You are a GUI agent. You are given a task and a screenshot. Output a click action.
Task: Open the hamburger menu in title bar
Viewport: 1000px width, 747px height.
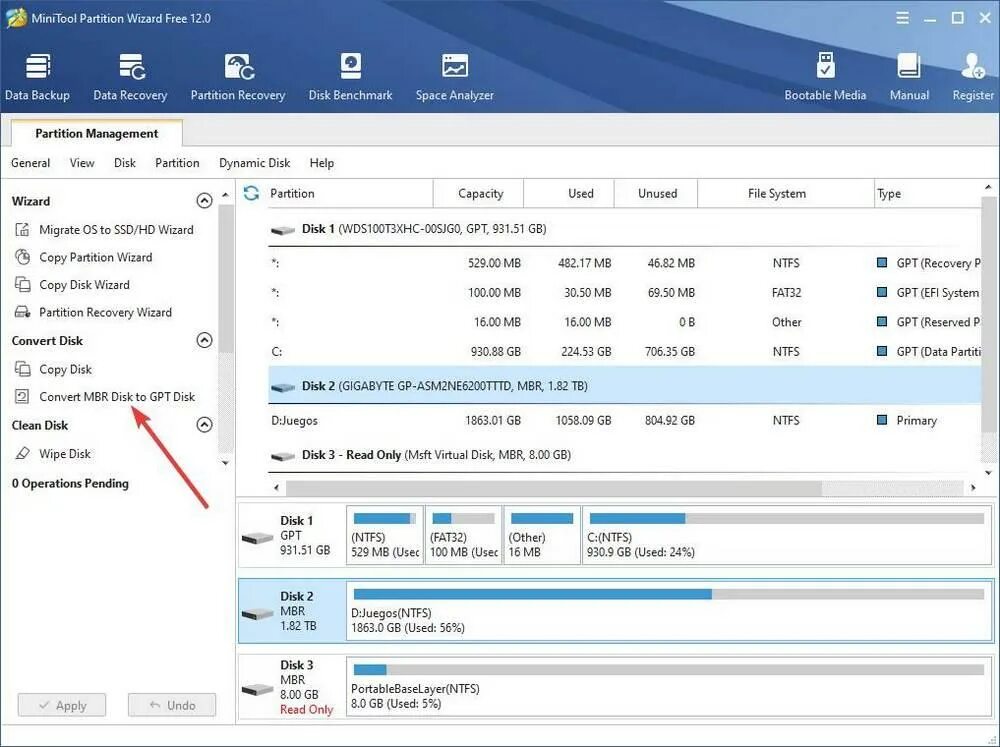[902, 18]
